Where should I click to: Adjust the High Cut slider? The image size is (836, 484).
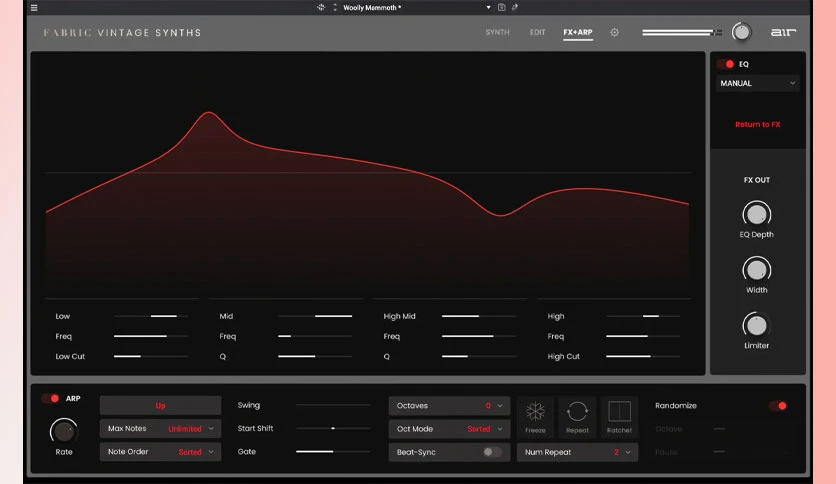643,356
